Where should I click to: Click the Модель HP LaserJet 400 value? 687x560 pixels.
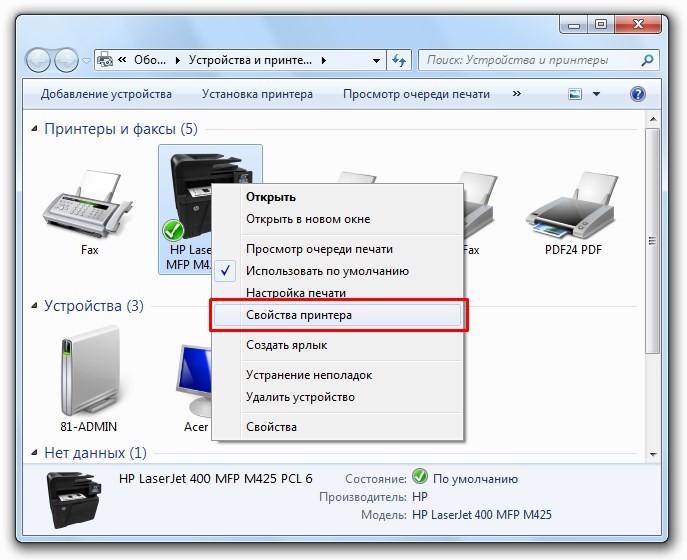(482, 515)
